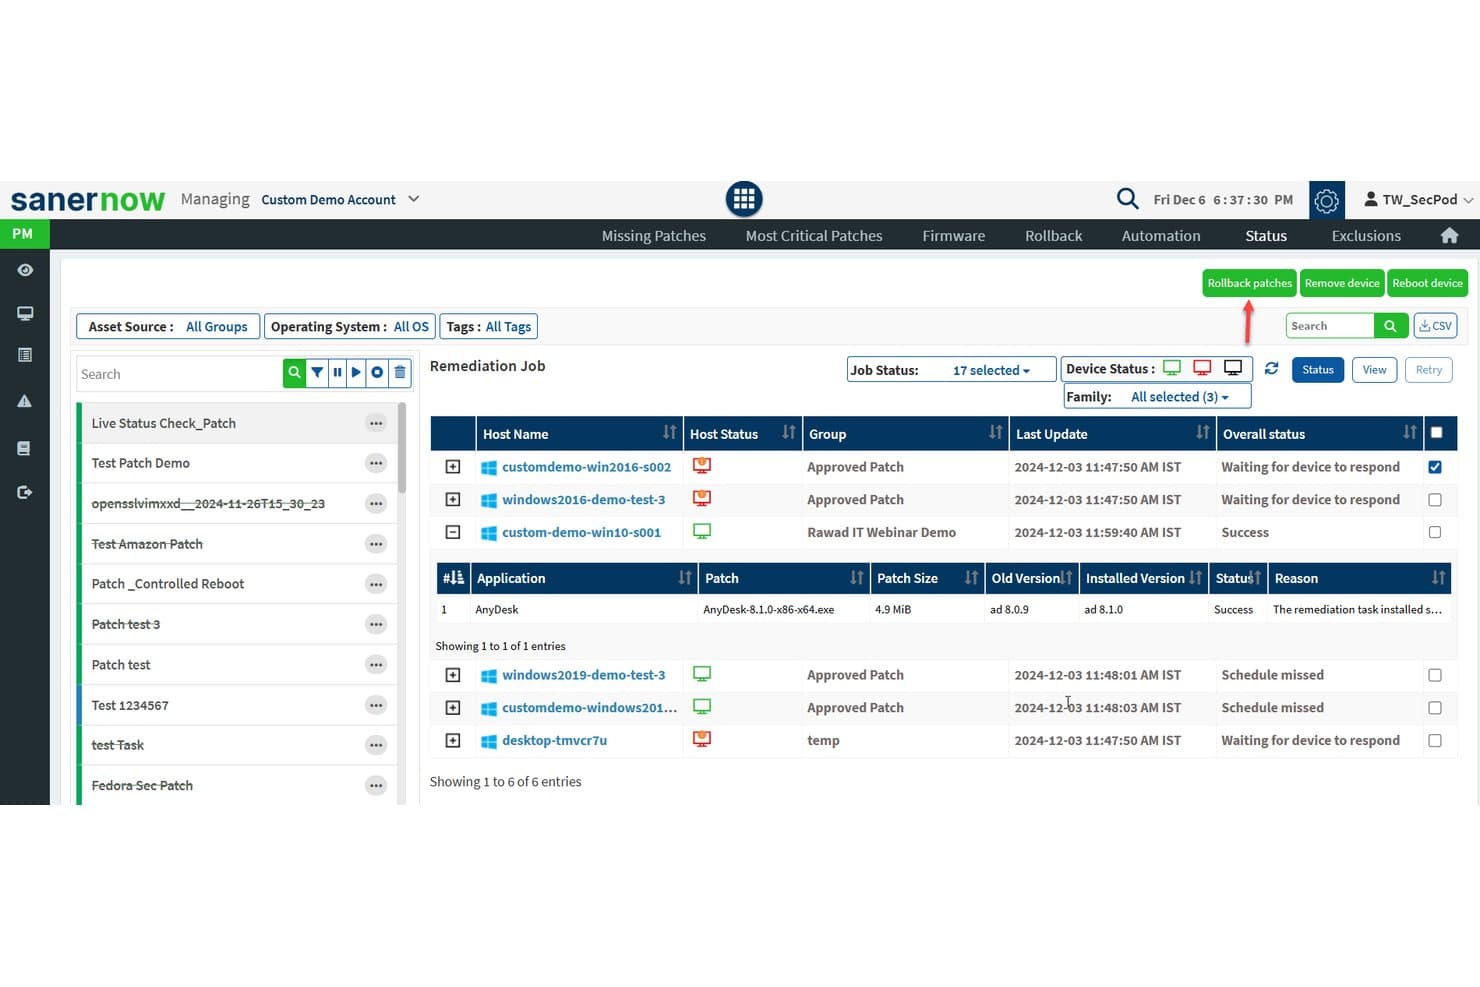The image size is (1480, 987).
Task: Click the Remove device button
Action: pyautogui.click(x=1342, y=283)
